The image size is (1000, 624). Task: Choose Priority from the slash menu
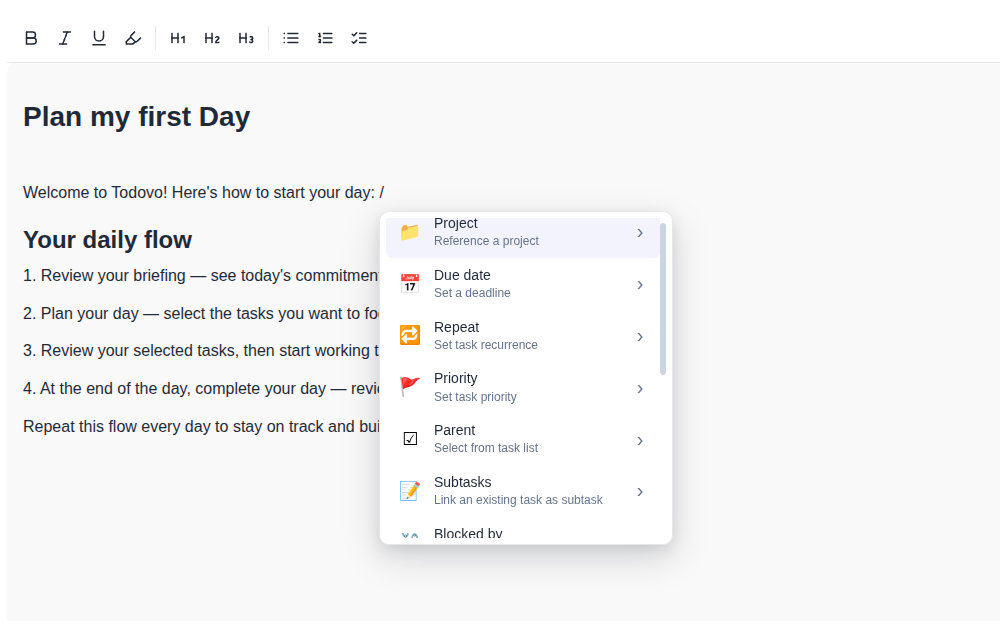[522, 387]
